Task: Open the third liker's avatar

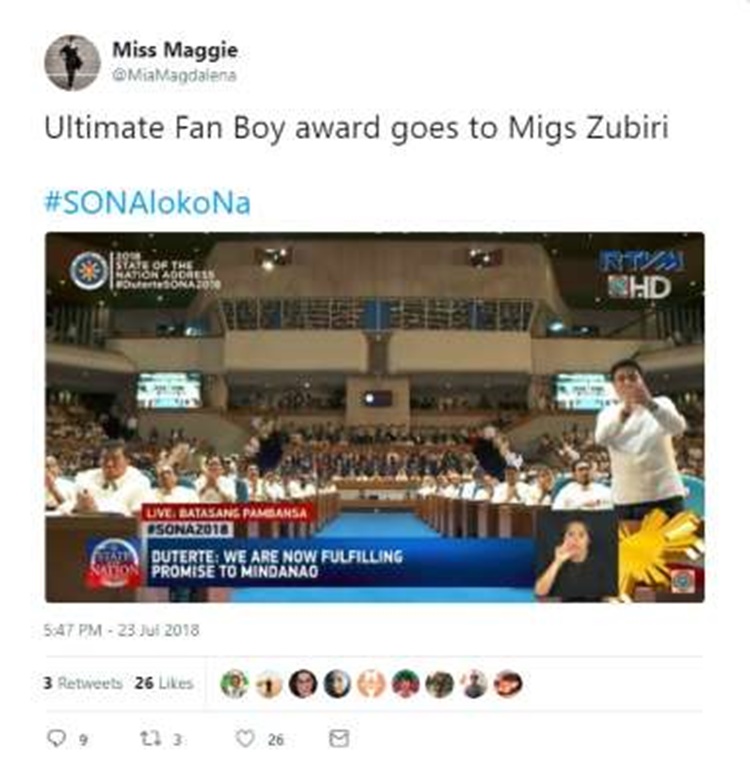Action: pyautogui.click(x=303, y=684)
